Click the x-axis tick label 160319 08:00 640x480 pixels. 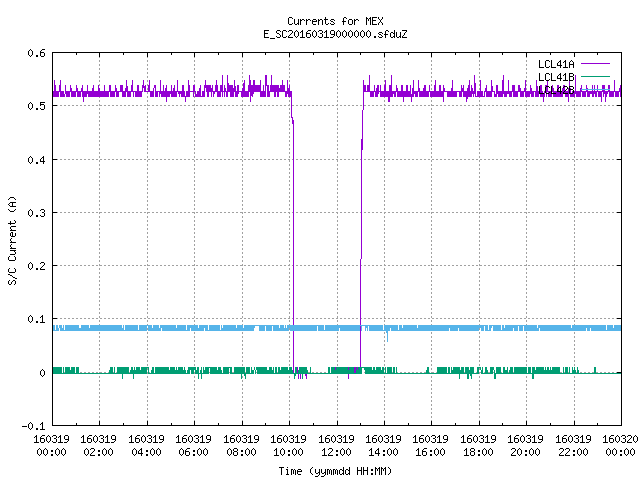pyautogui.click(x=241, y=446)
